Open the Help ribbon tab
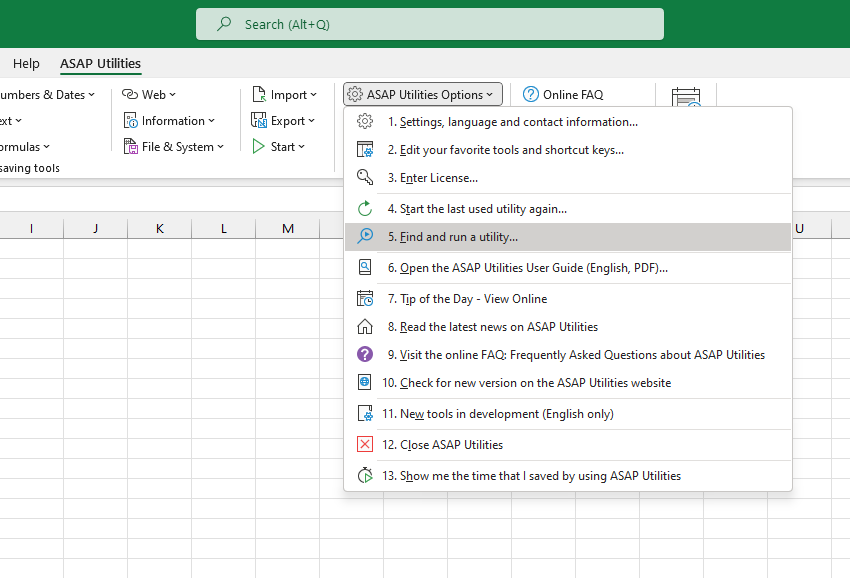This screenshot has height=578, width=850. point(26,63)
